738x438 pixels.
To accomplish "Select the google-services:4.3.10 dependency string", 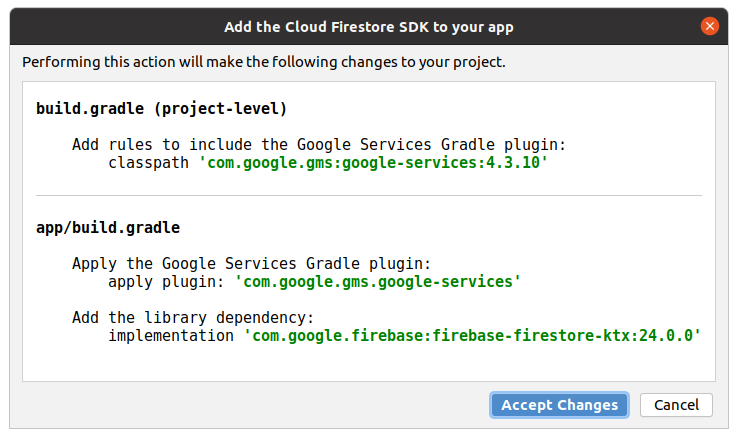I will pyautogui.click(x=373, y=162).
